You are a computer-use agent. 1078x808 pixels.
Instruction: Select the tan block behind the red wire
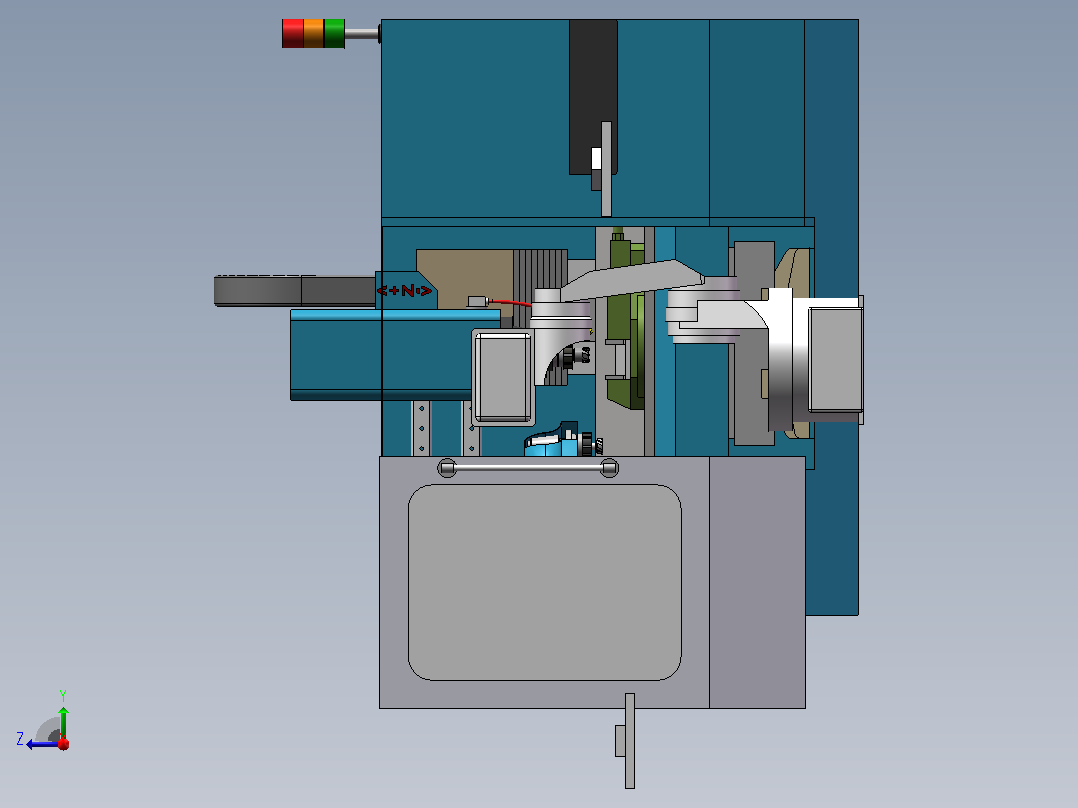point(465,279)
